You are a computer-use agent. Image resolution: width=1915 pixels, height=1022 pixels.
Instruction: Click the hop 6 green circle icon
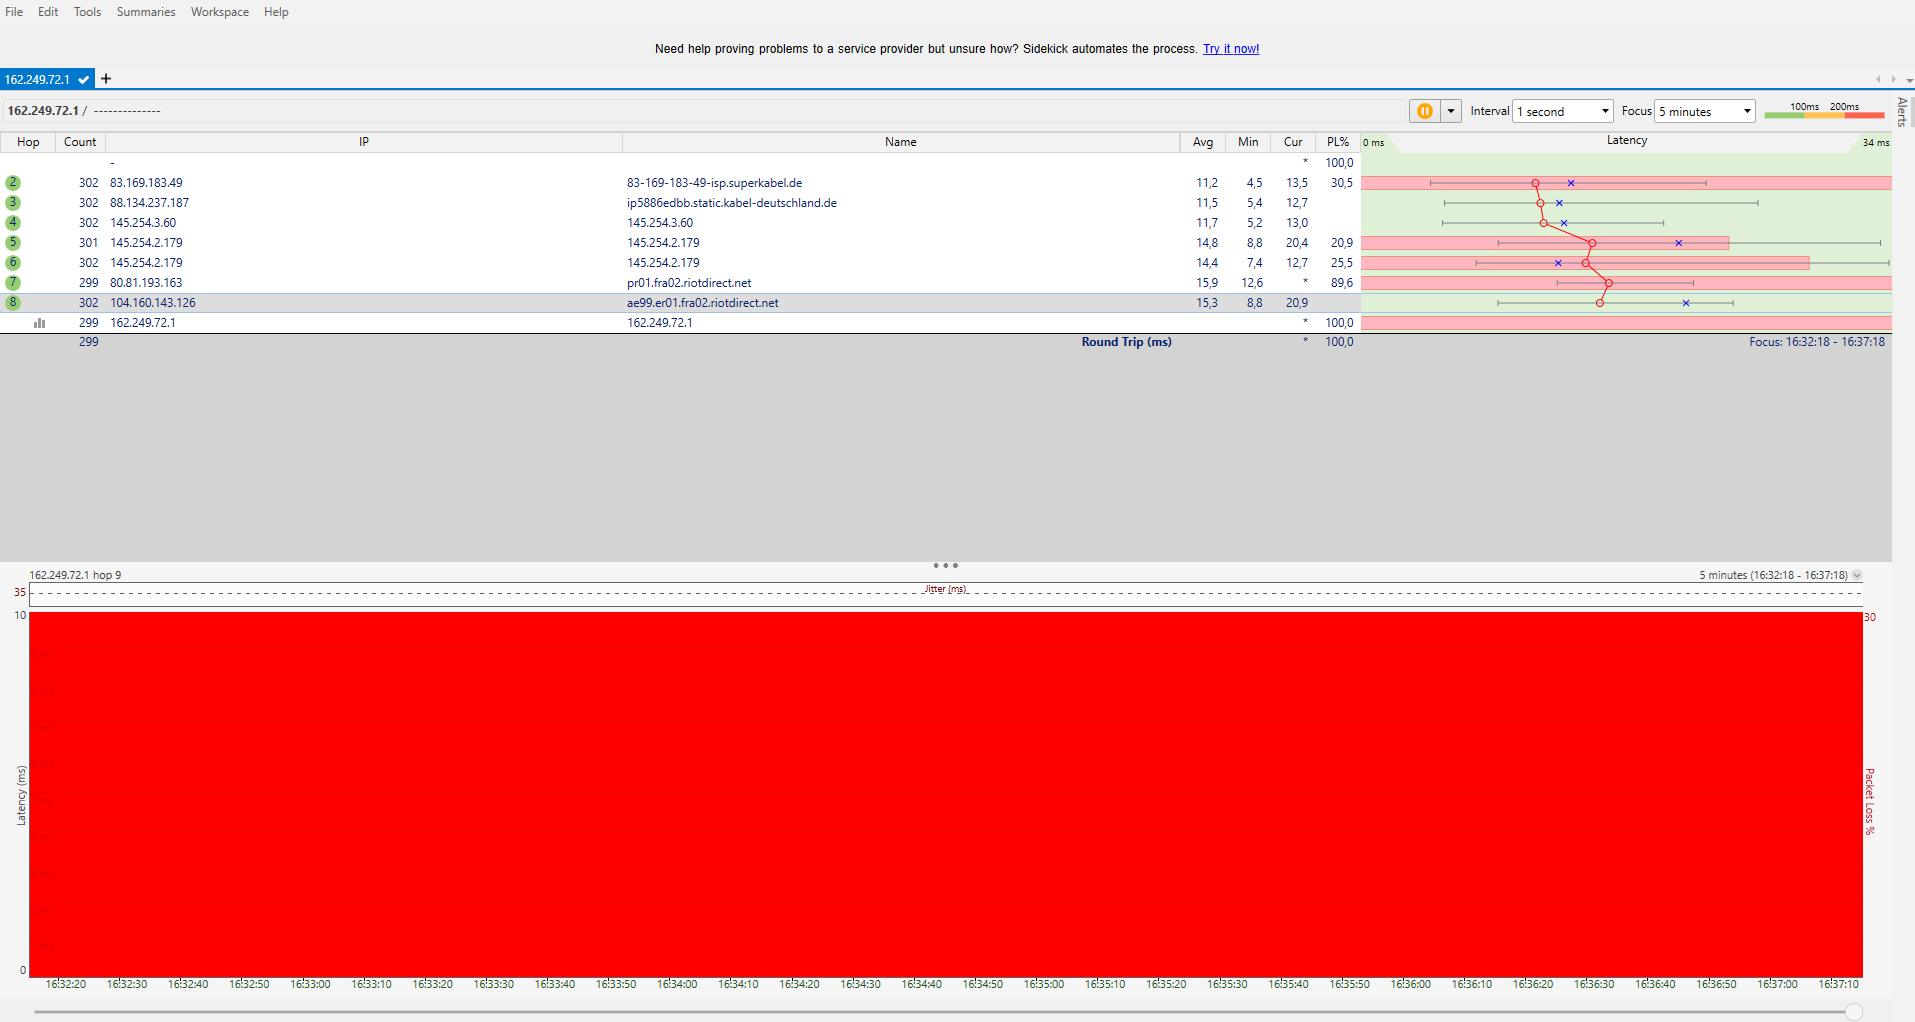(13, 263)
